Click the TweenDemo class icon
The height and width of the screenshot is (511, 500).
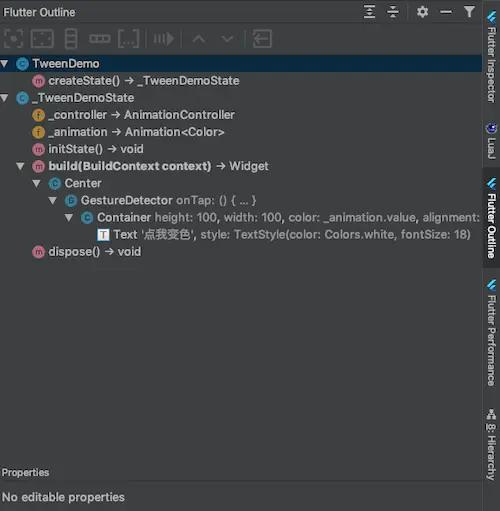22,64
